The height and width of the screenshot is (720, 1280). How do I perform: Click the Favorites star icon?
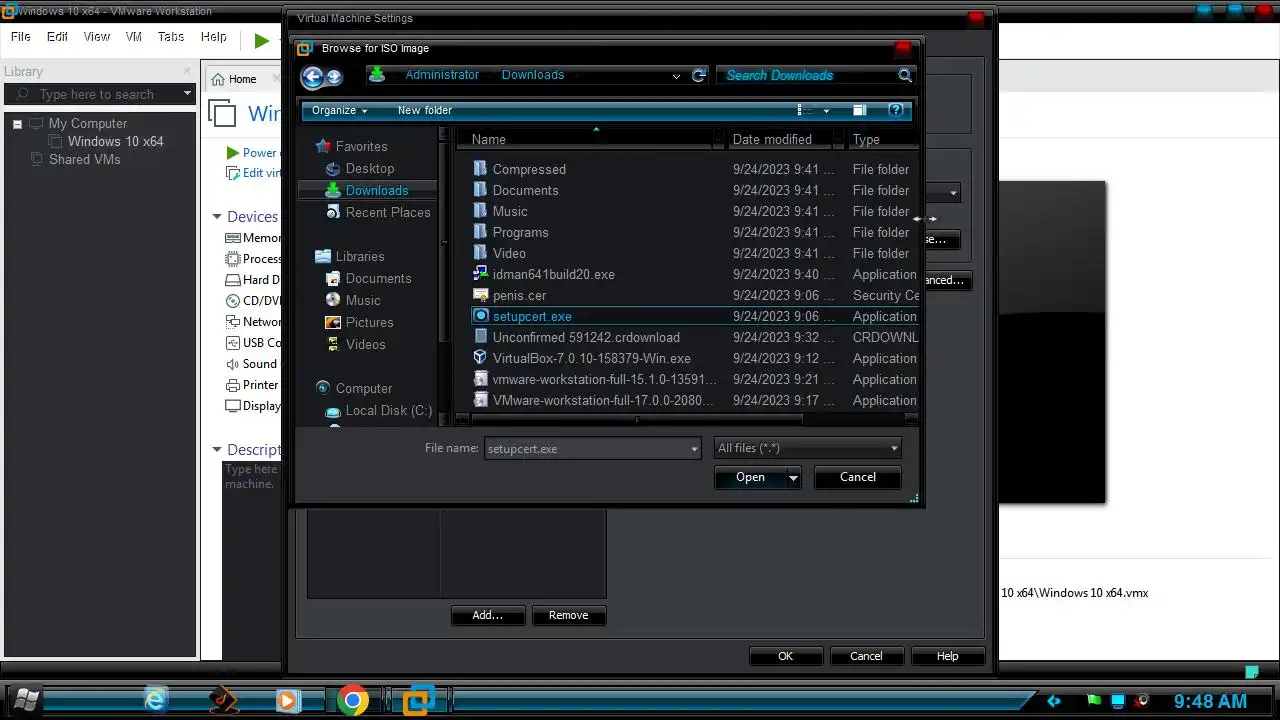click(x=323, y=146)
